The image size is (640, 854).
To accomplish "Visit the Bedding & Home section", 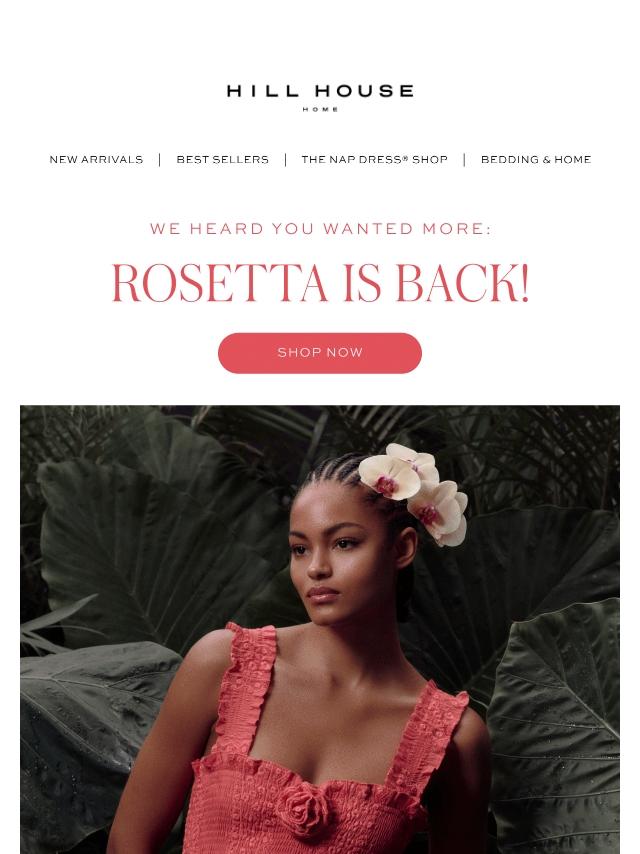I will coord(536,160).
